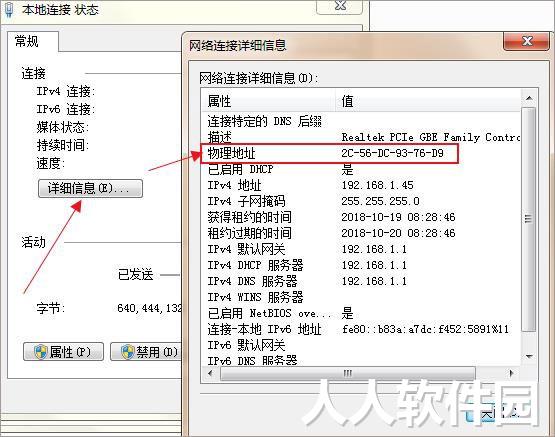
Task: Select lease expiry 2018-10-20 08:28:46
Action: point(398,233)
